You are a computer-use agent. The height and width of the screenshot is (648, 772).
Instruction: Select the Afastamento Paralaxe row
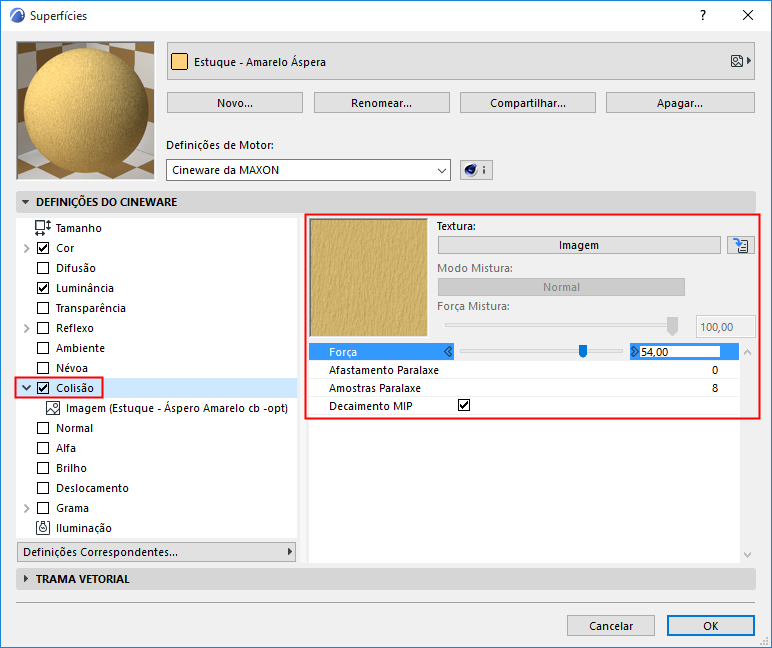pos(524,370)
